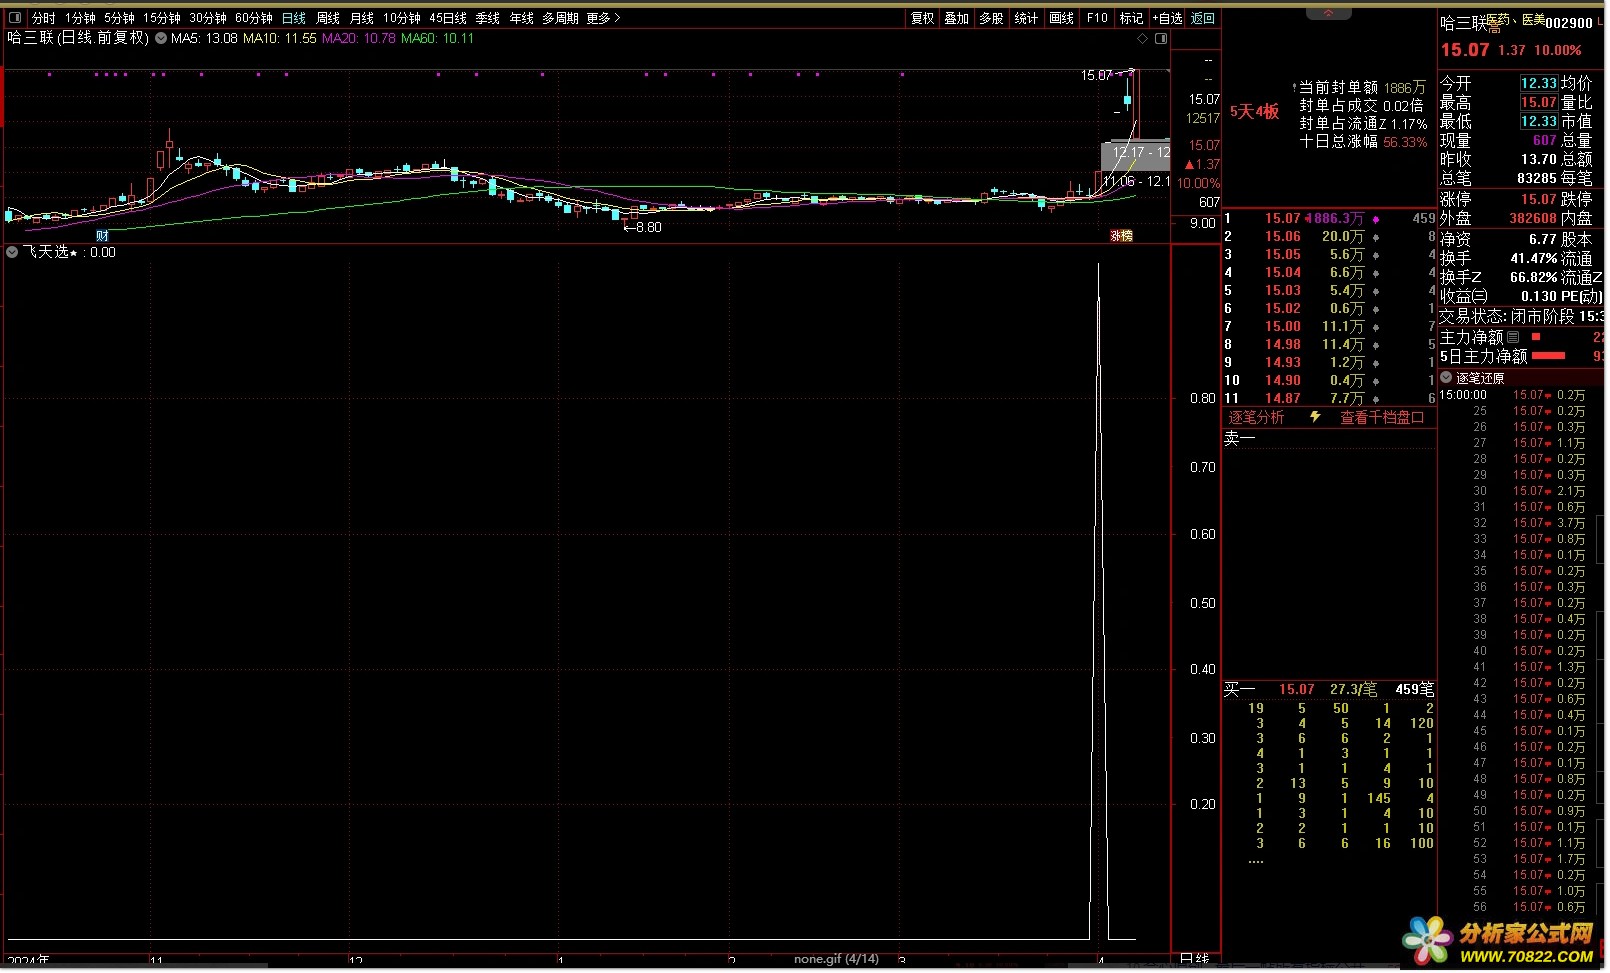Switch to the 年线 yearly chart tab

522,18
